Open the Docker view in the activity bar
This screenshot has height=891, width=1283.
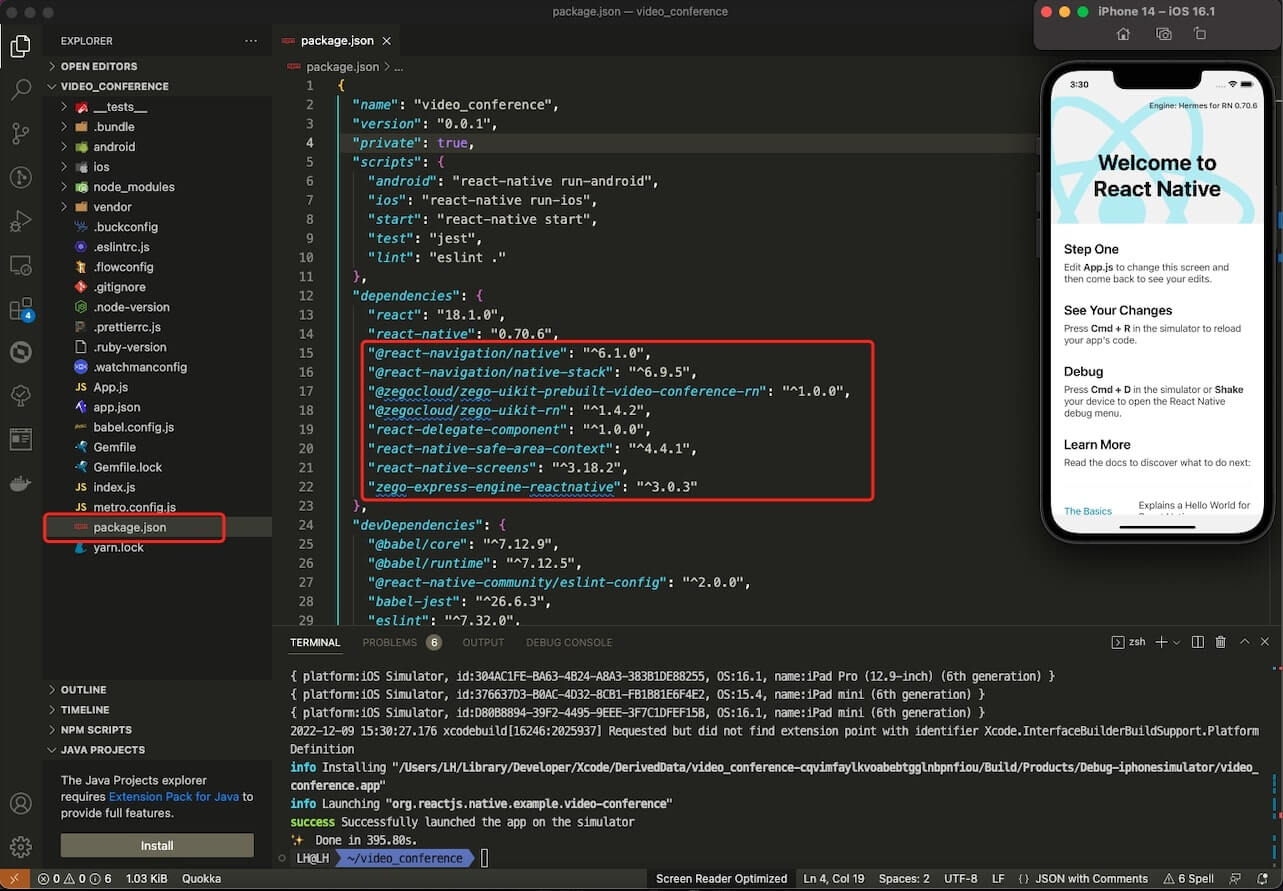[x=20, y=484]
